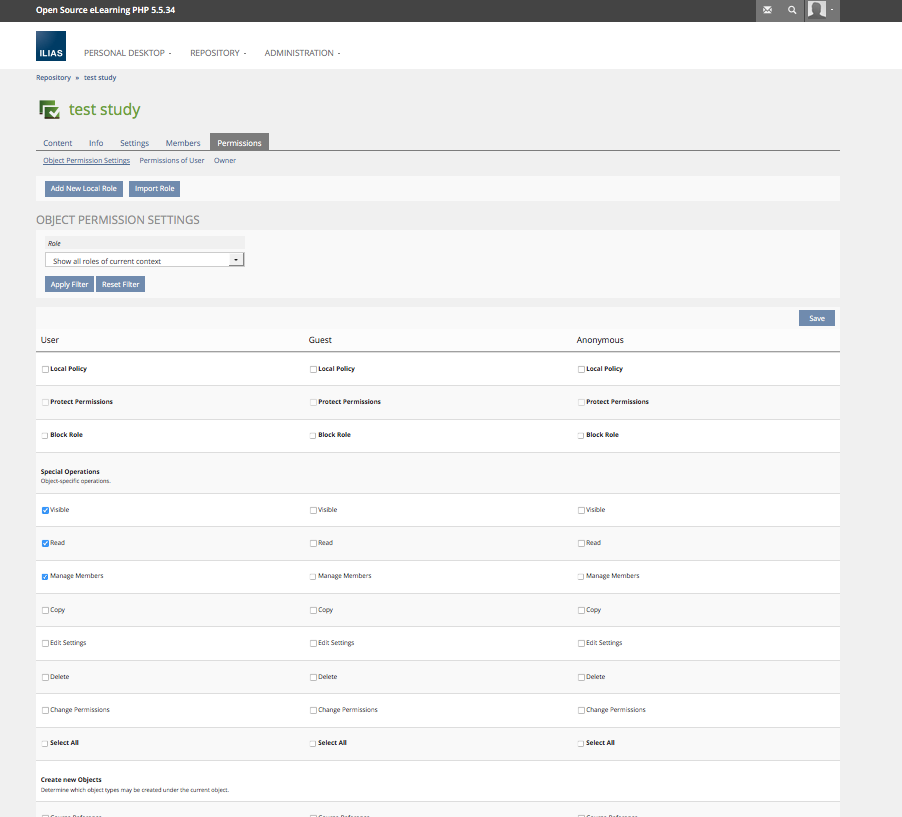
Task: Expand the Repository menu
Action: tap(218, 53)
